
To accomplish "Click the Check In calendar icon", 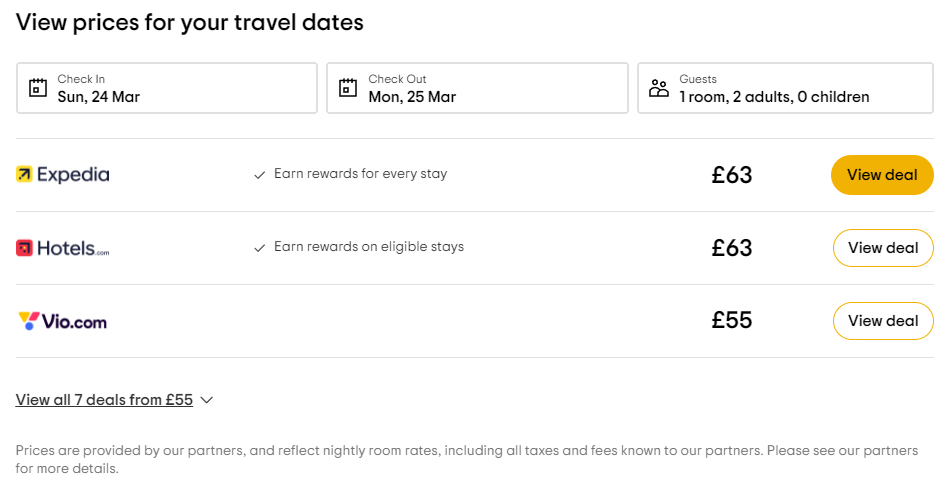I will tap(38, 88).
